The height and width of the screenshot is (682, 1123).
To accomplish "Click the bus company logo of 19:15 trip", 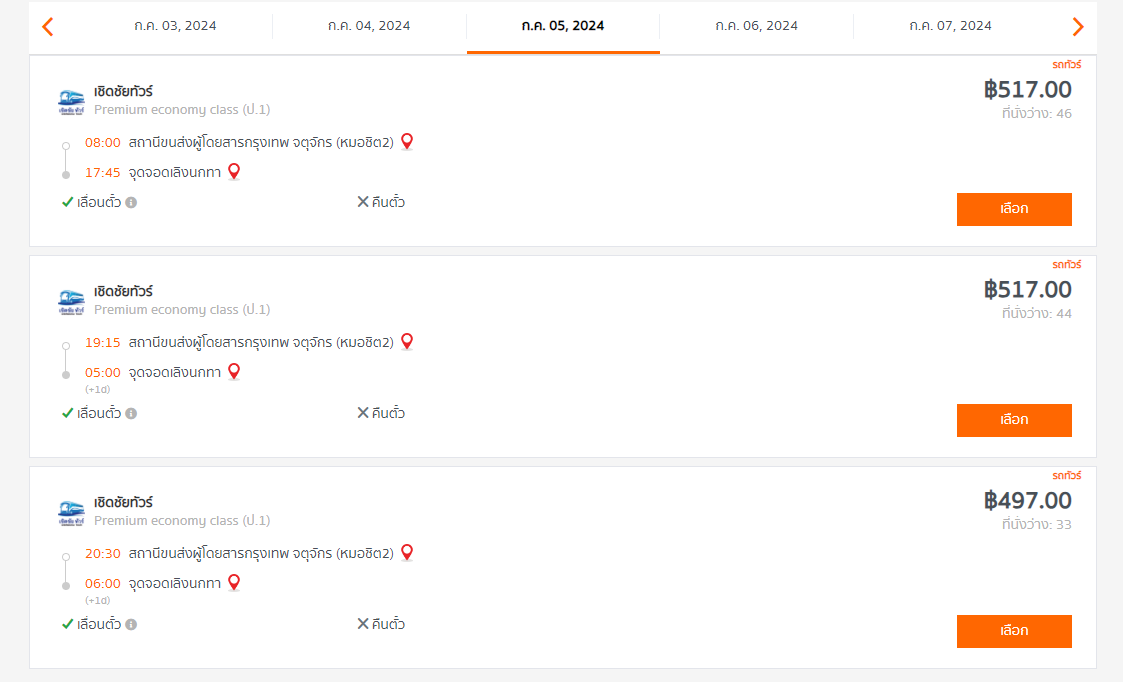I will click(x=71, y=302).
